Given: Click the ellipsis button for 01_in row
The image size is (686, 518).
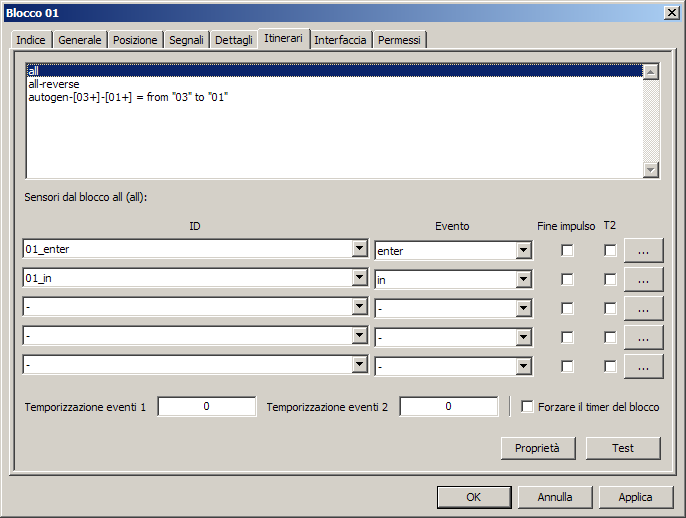Looking at the screenshot, I should (x=643, y=280).
